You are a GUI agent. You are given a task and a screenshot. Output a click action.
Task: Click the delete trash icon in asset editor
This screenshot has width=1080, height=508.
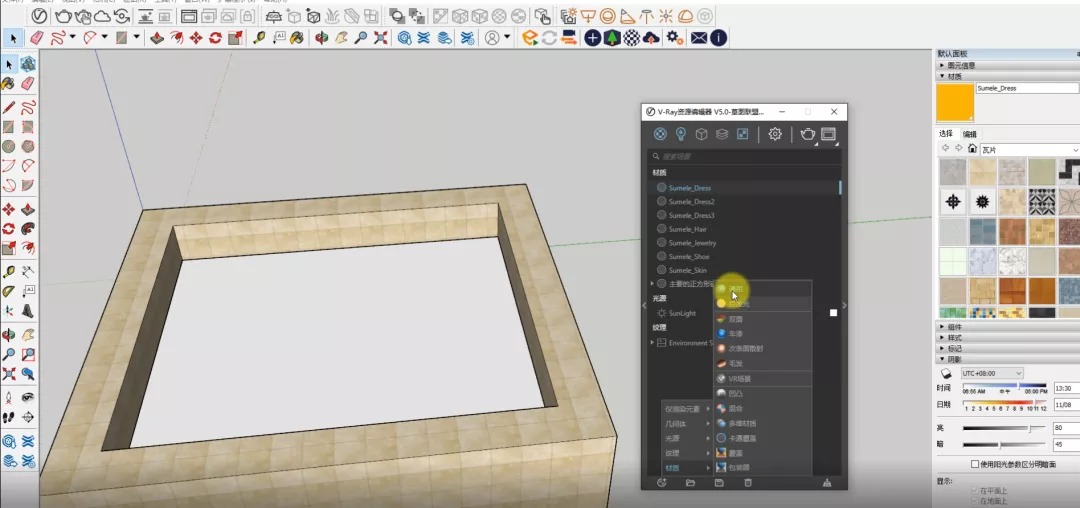tap(748, 483)
